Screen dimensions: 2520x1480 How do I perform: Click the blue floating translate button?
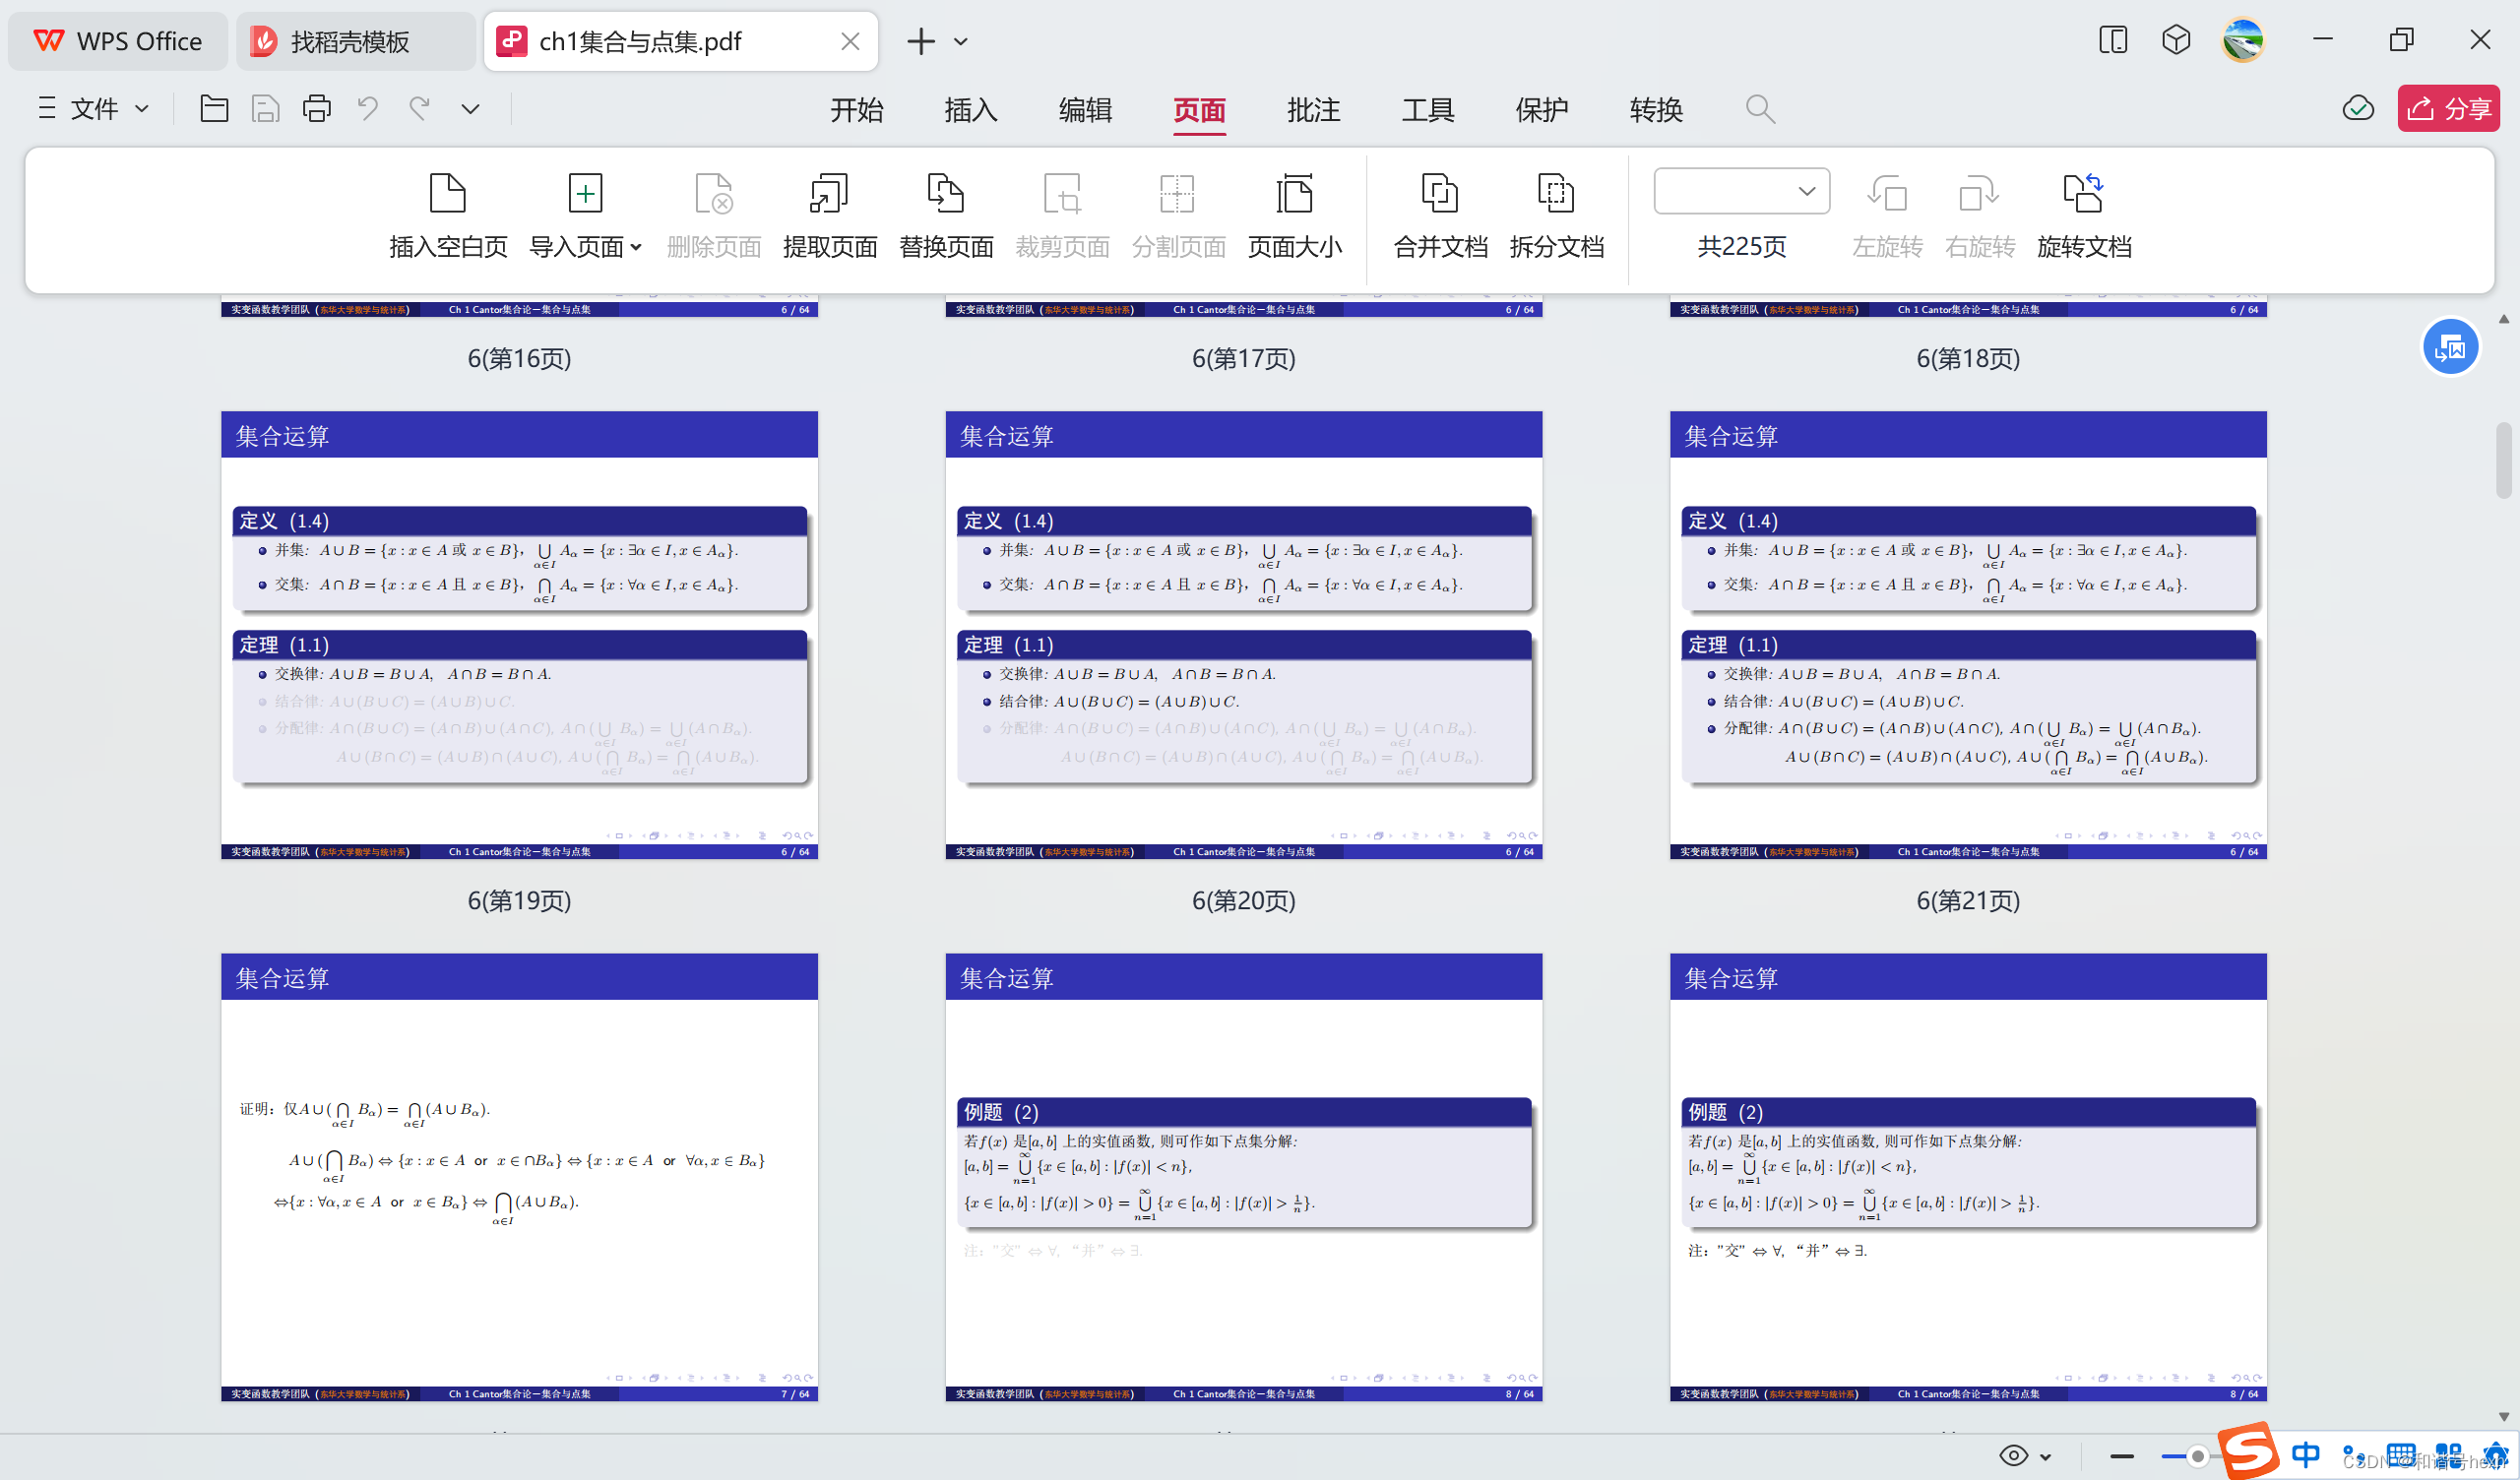[x=2449, y=348]
